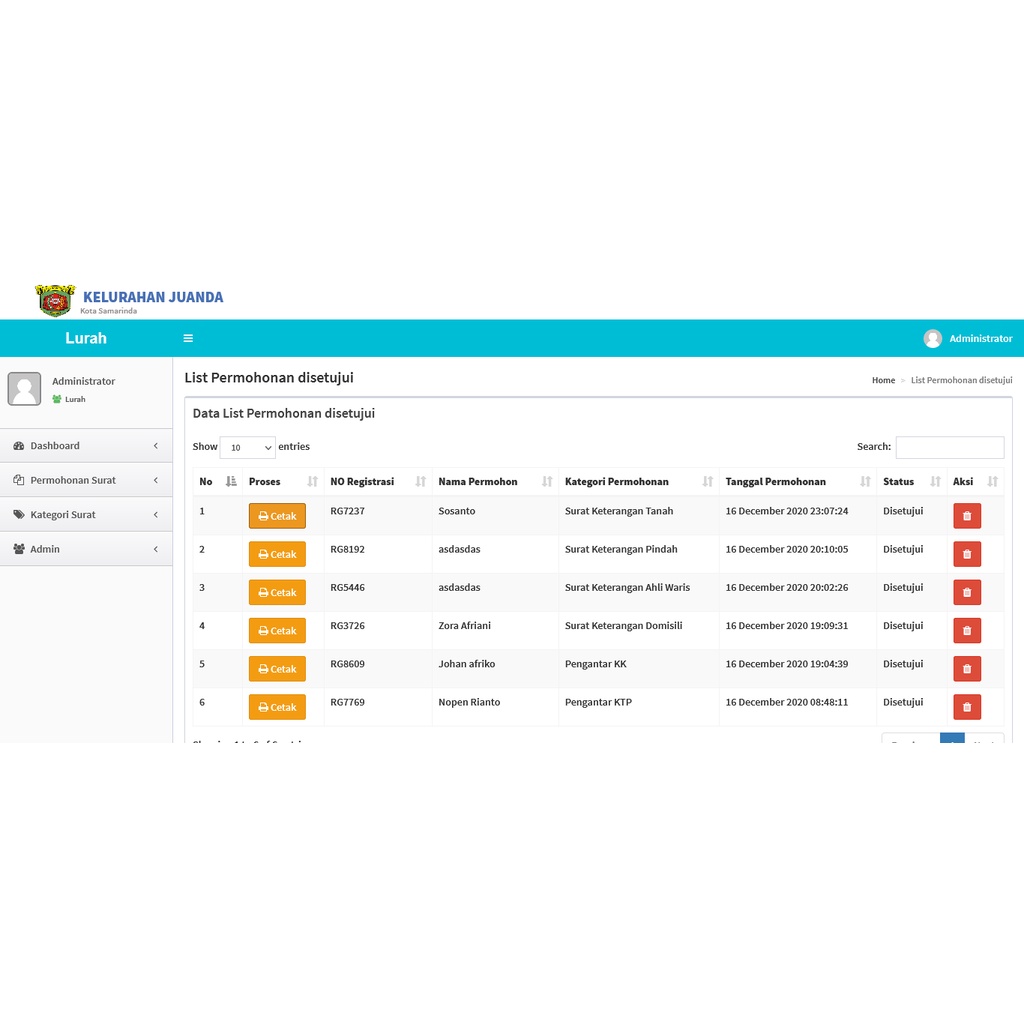The width and height of the screenshot is (1024, 1024).
Task: Click date 16 December 2020 08:48:11
Action: click(786, 702)
